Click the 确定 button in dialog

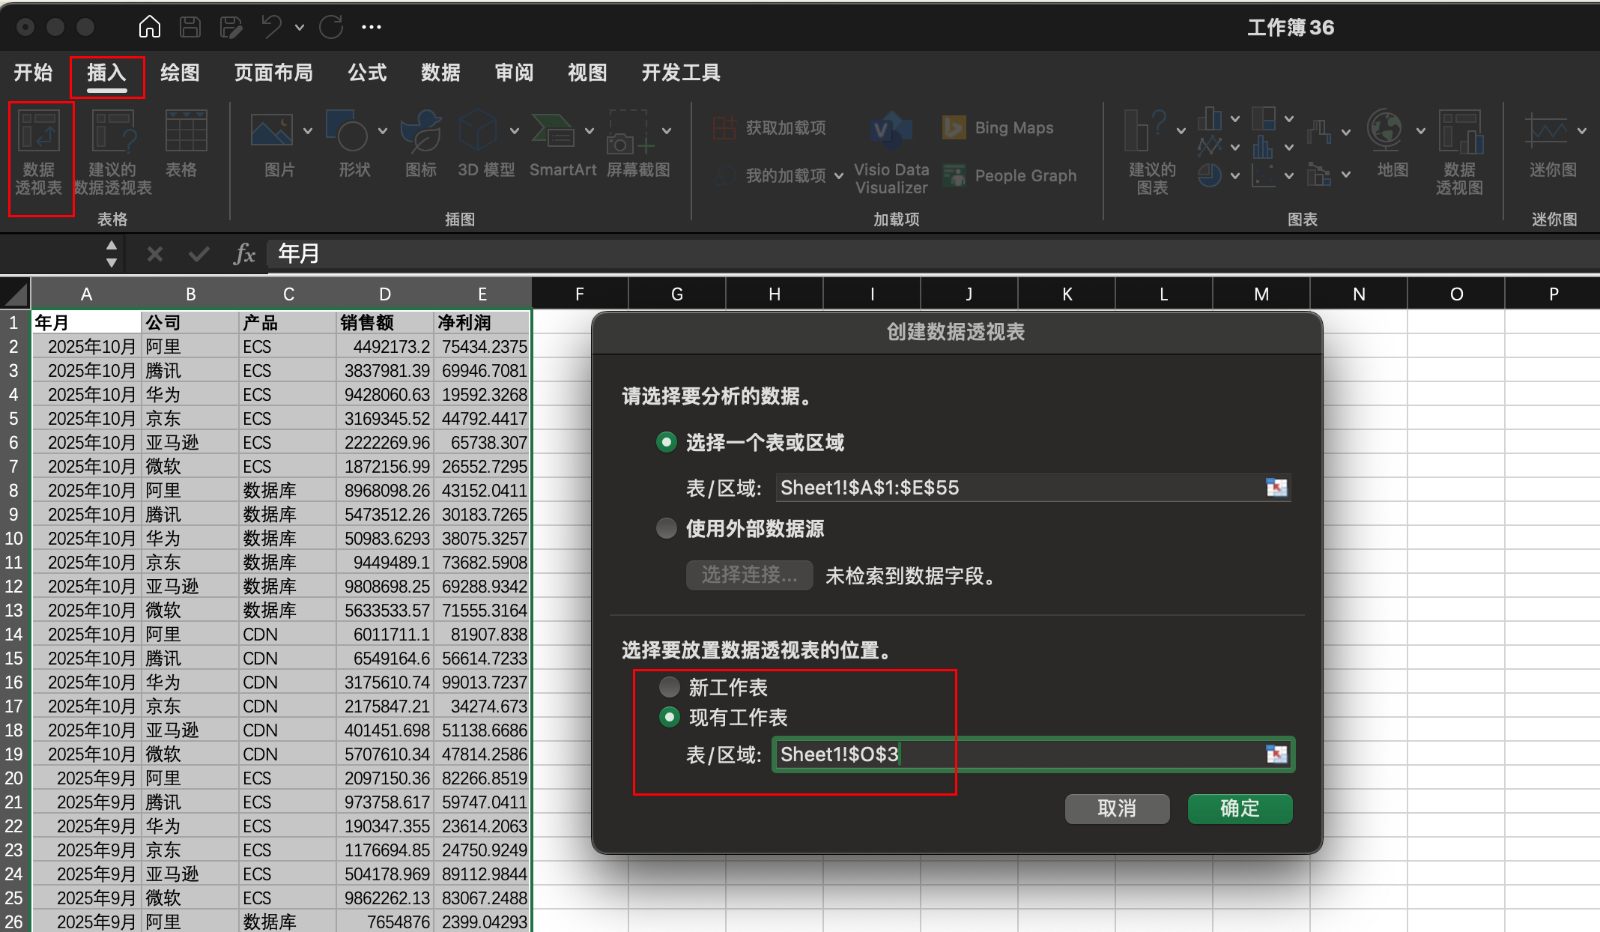(x=1239, y=808)
